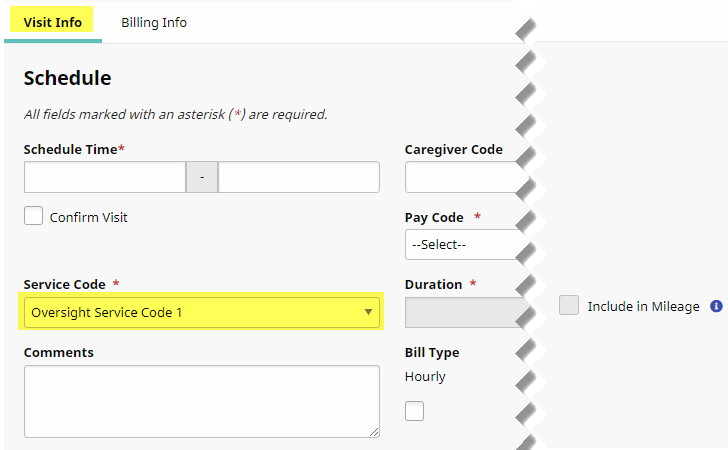This screenshot has width=728, height=450.
Task: Click the Service Code field label
Action: point(66,284)
